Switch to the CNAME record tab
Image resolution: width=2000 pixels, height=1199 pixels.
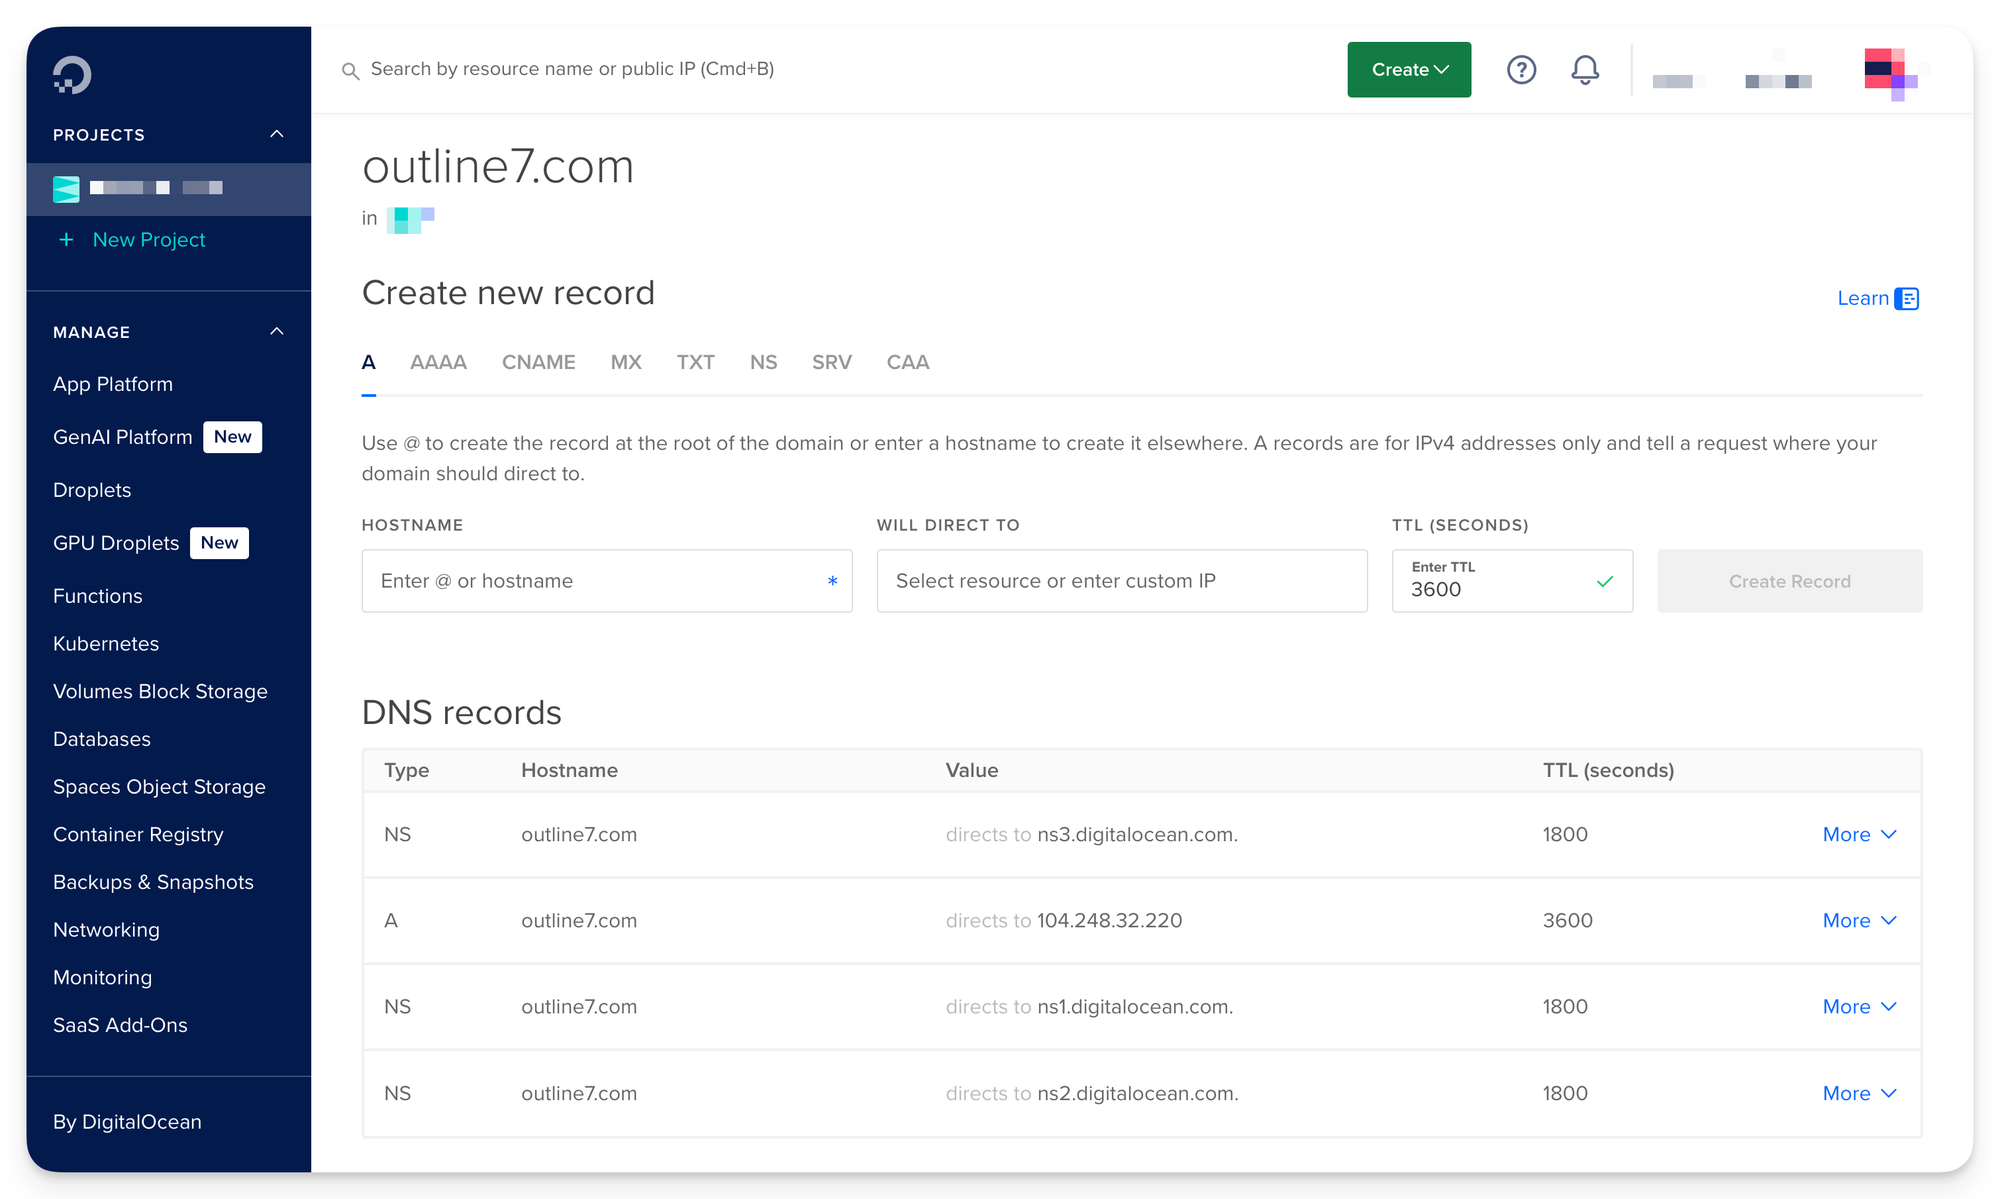539,363
